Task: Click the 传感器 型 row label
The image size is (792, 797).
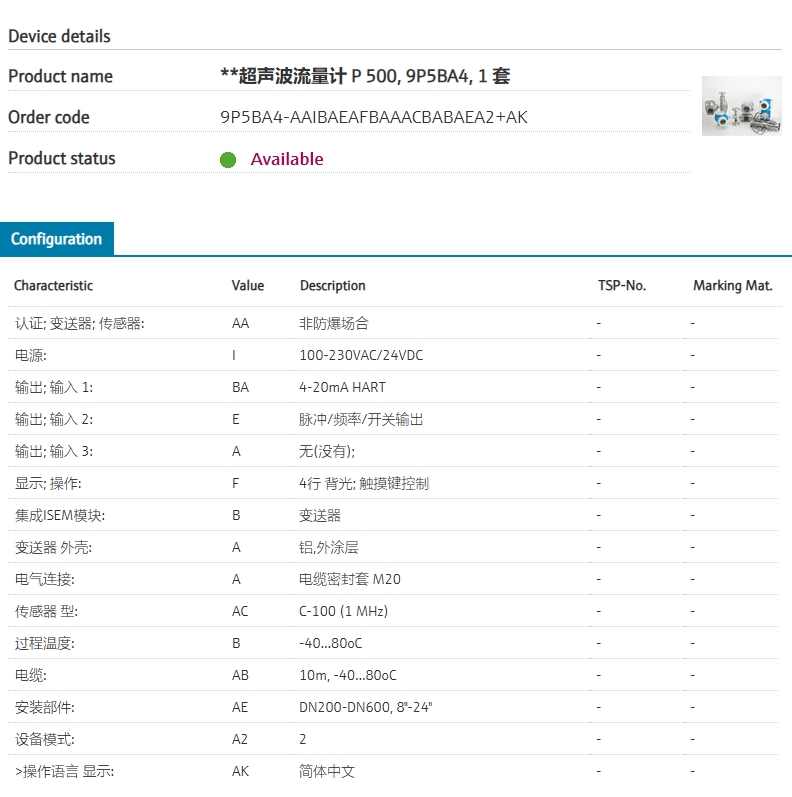Action: click(x=46, y=611)
